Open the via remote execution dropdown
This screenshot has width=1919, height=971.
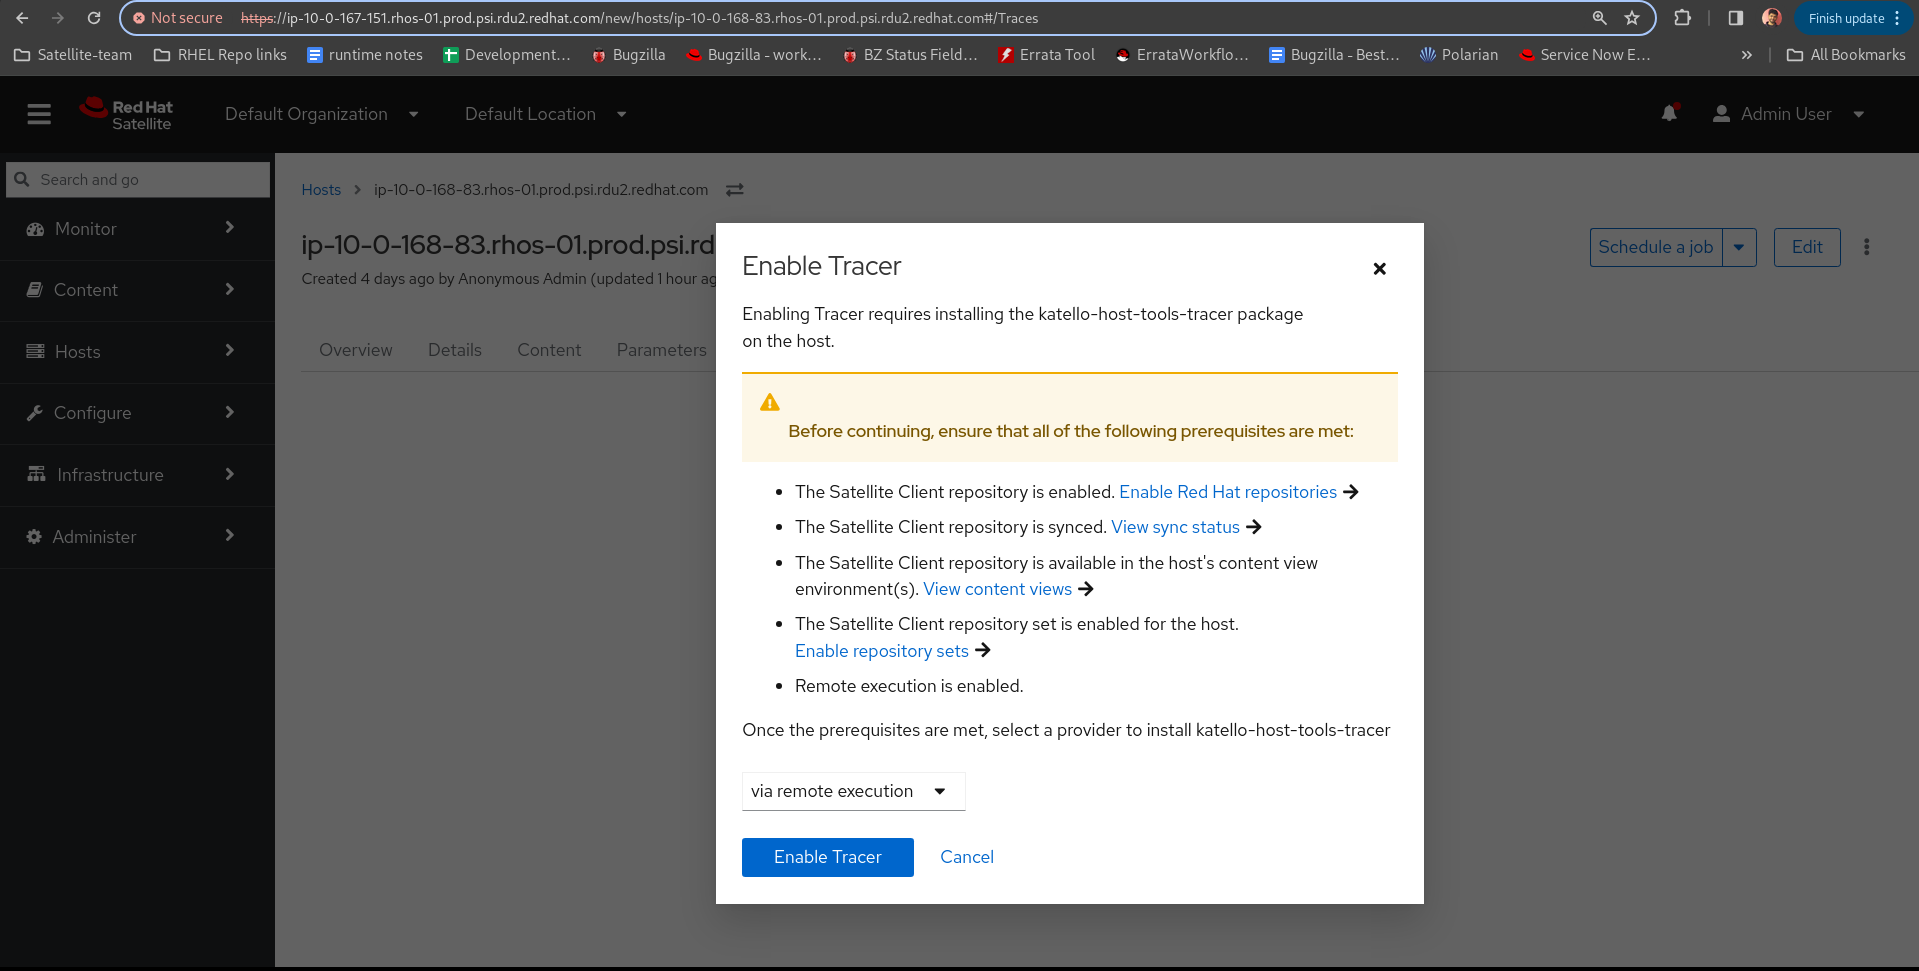pyautogui.click(x=853, y=791)
